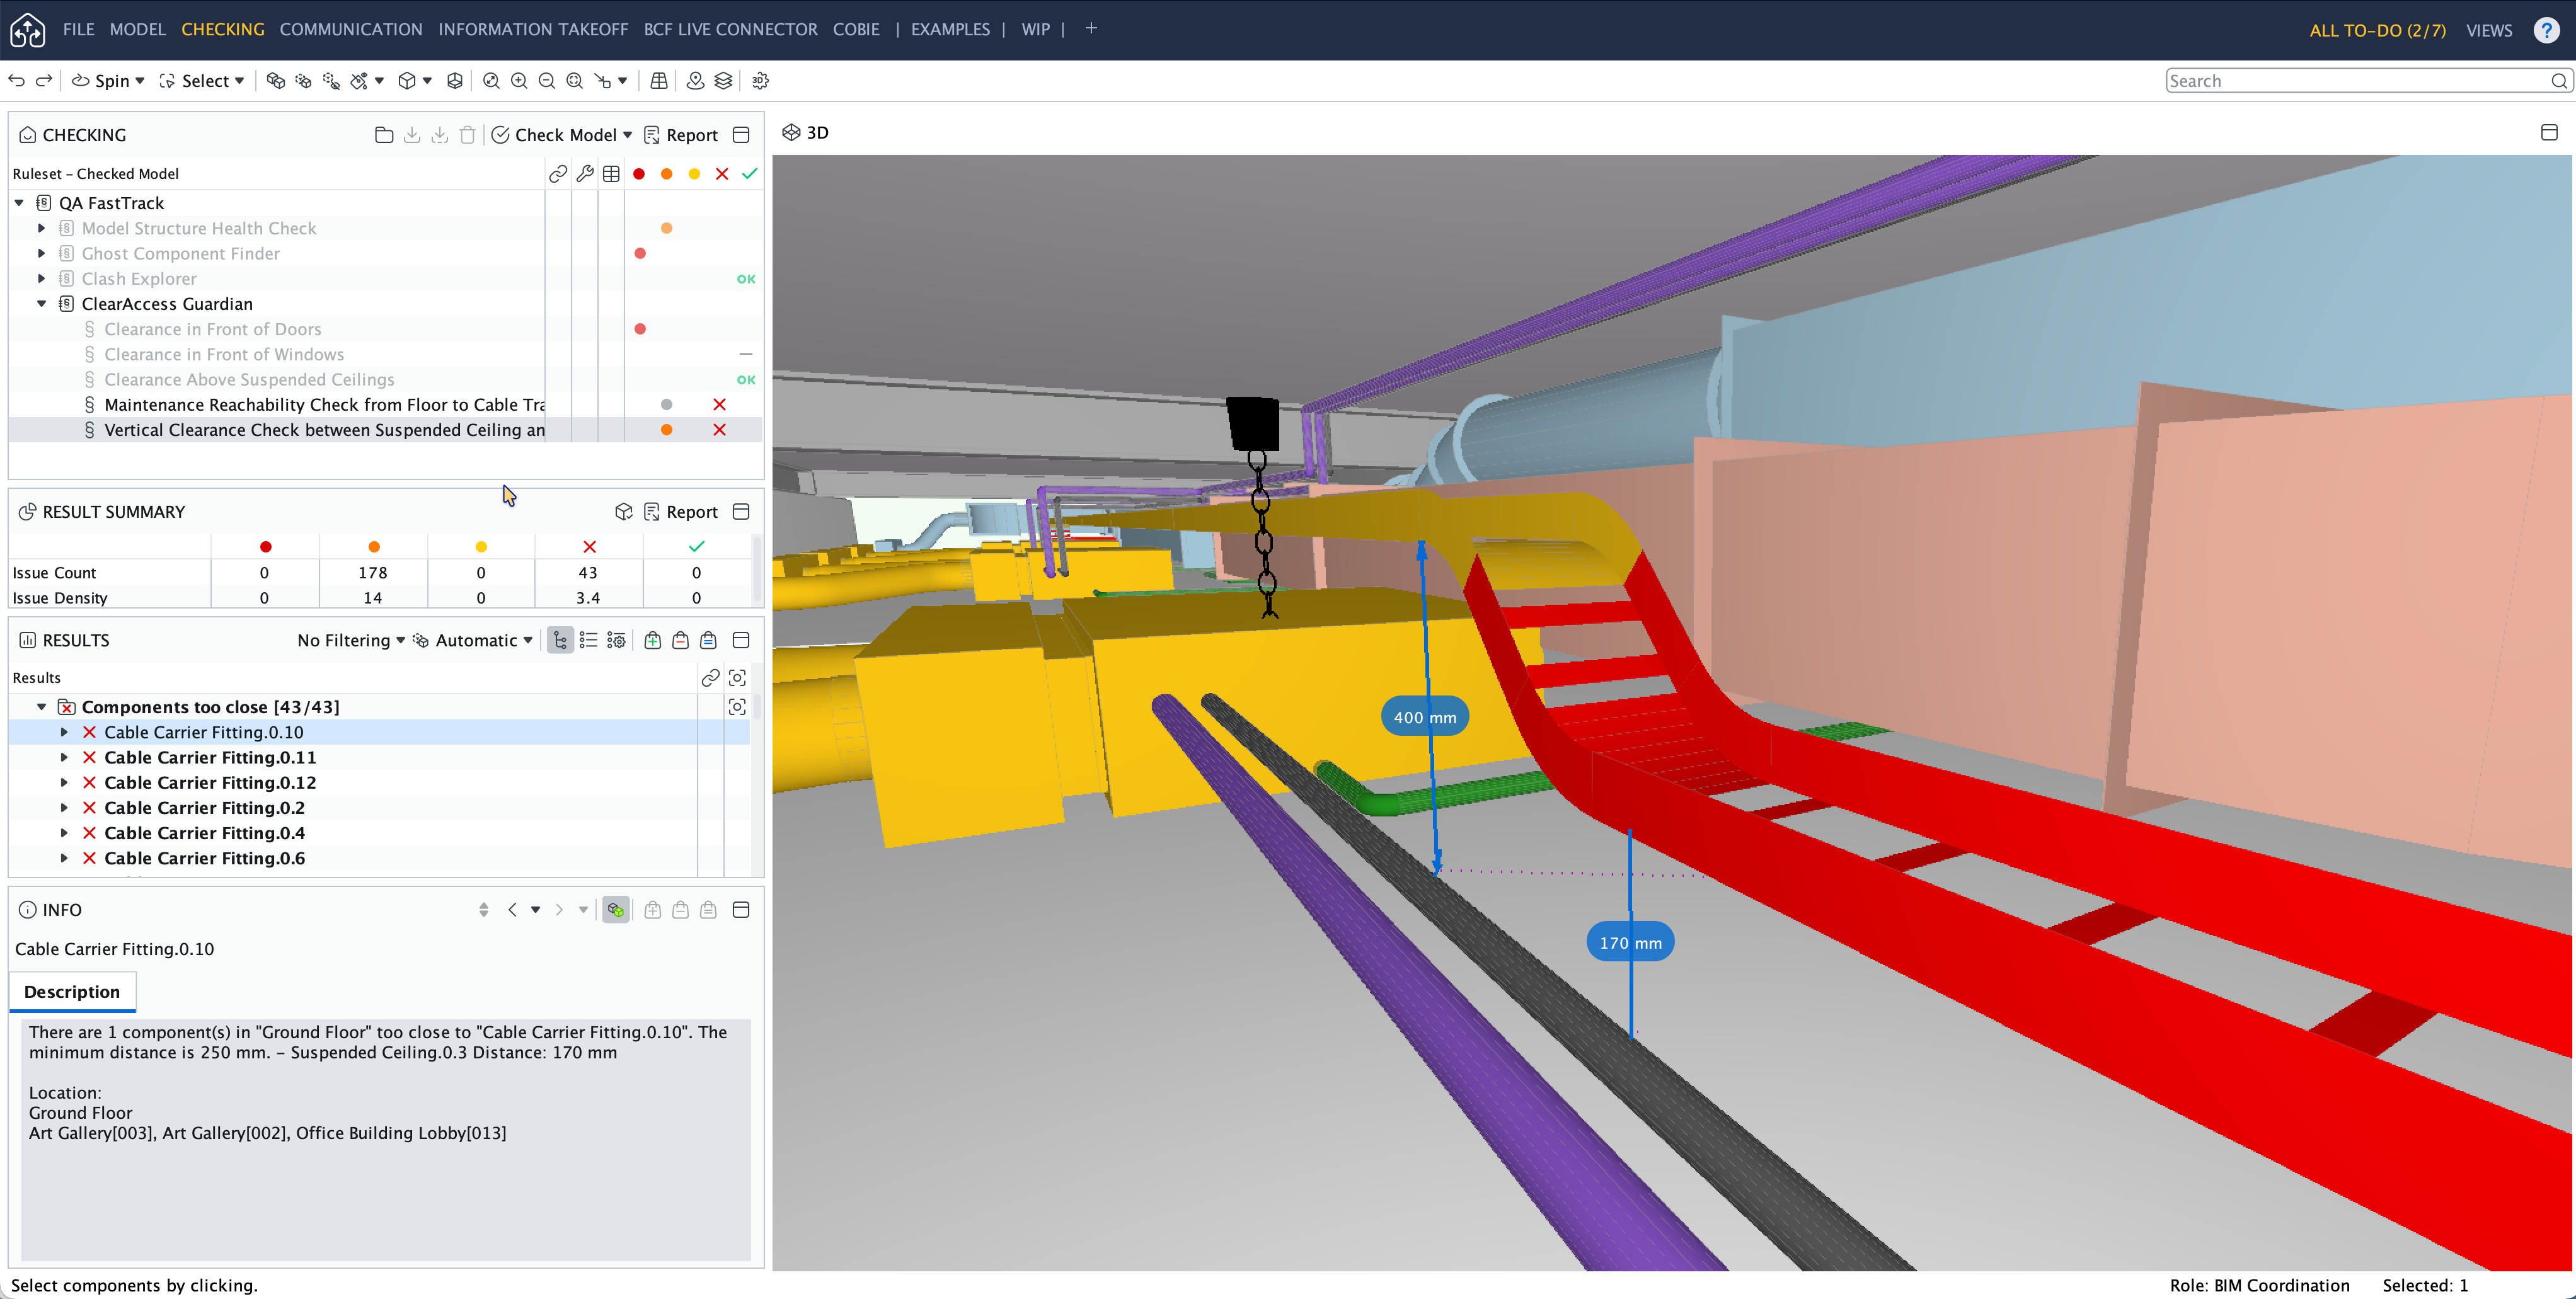Open the 3D settings gear icon

[760, 81]
